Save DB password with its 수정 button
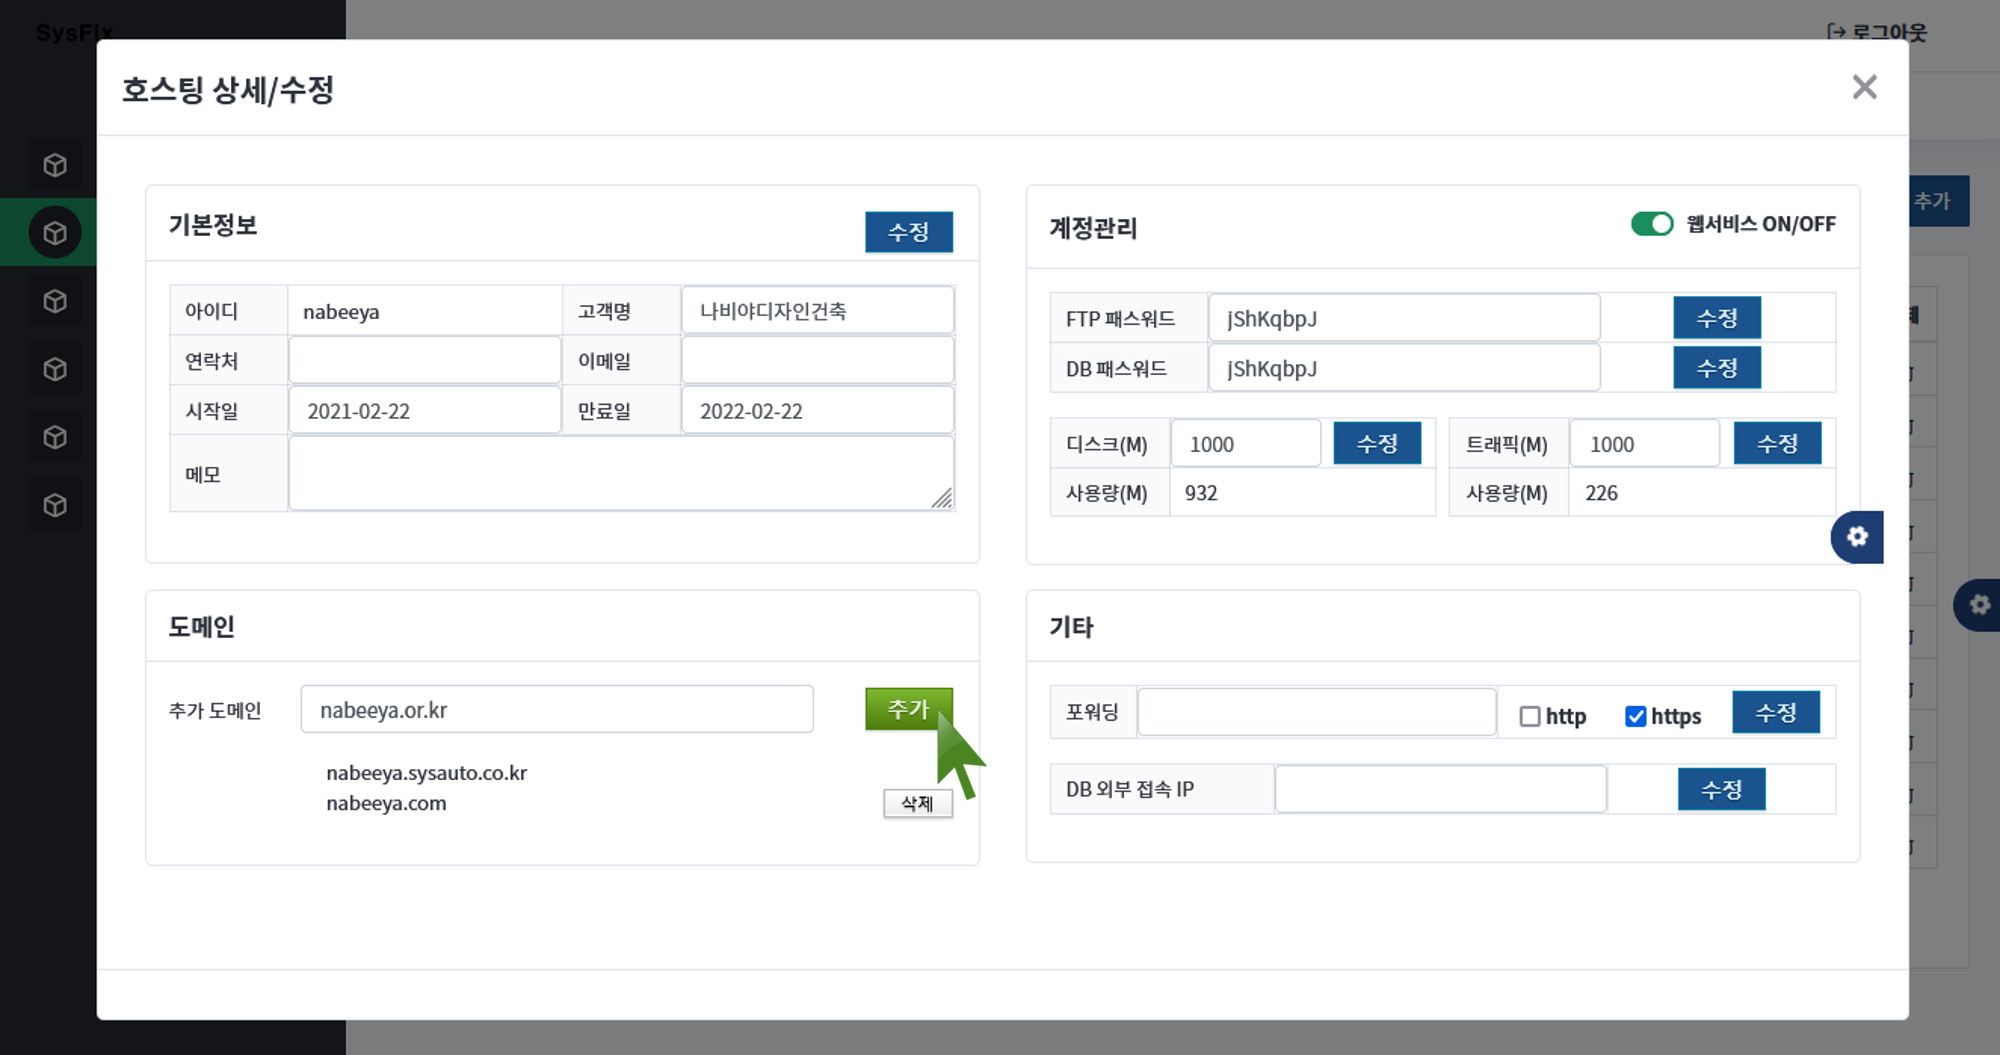Screen dimensions: 2000x1055 pyautogui.click(x=1716, y=368)
